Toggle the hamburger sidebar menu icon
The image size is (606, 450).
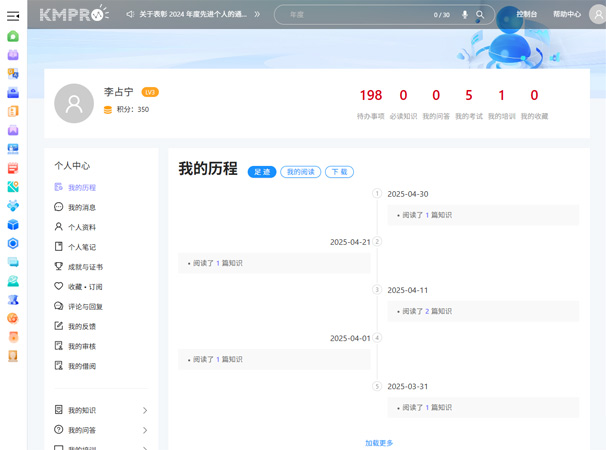[x=13, y=15]
